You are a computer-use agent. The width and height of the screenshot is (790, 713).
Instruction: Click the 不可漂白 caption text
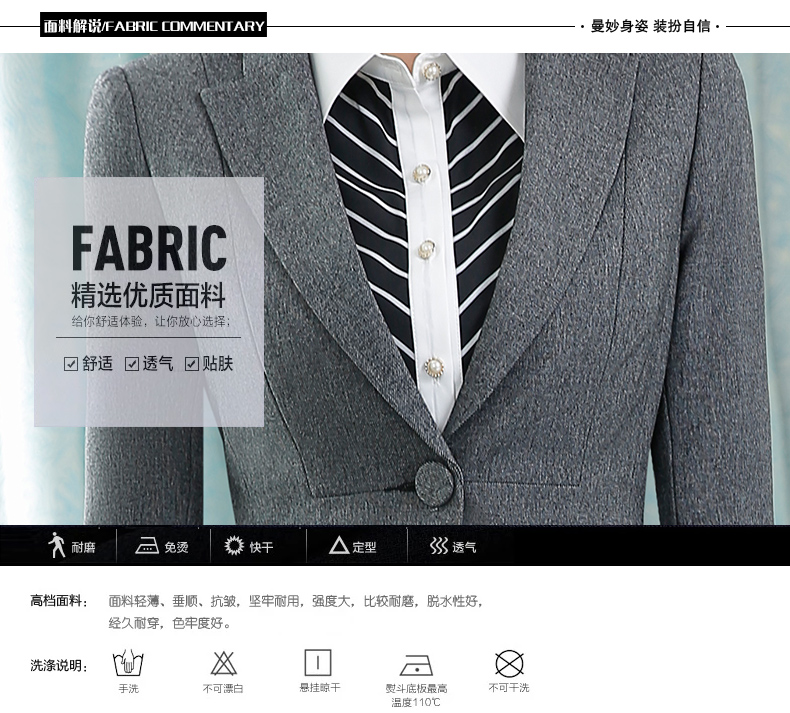tap(223, 688)
